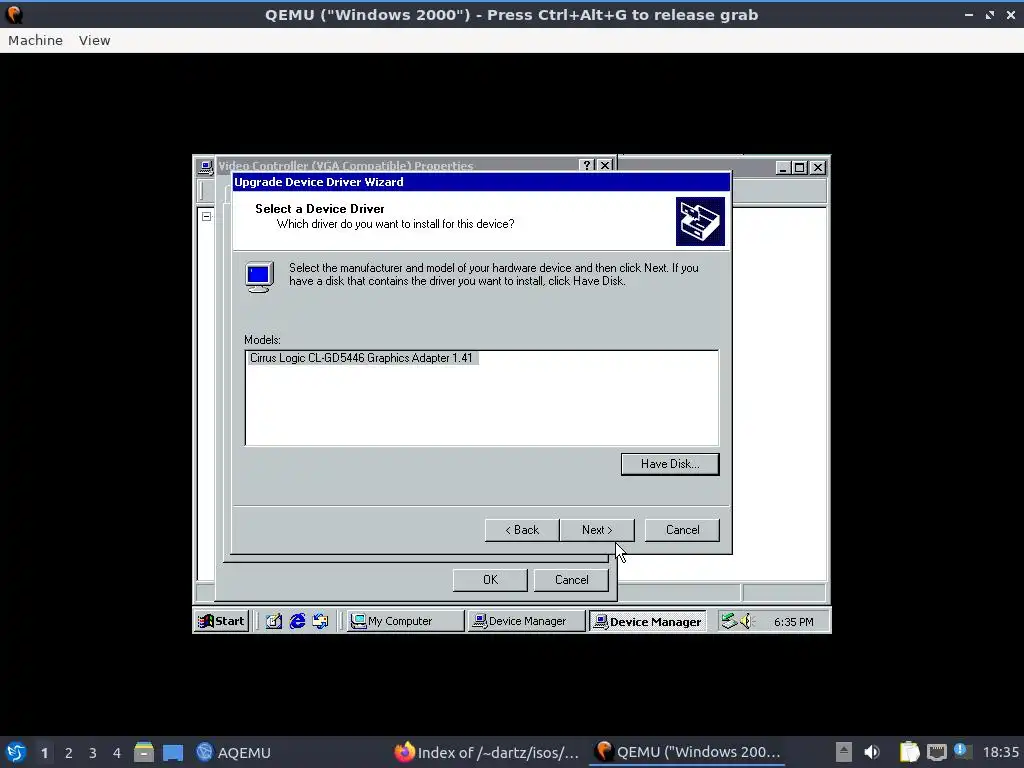Minimize the QEMU host window
1024x768 pixels.
(969, 14)
